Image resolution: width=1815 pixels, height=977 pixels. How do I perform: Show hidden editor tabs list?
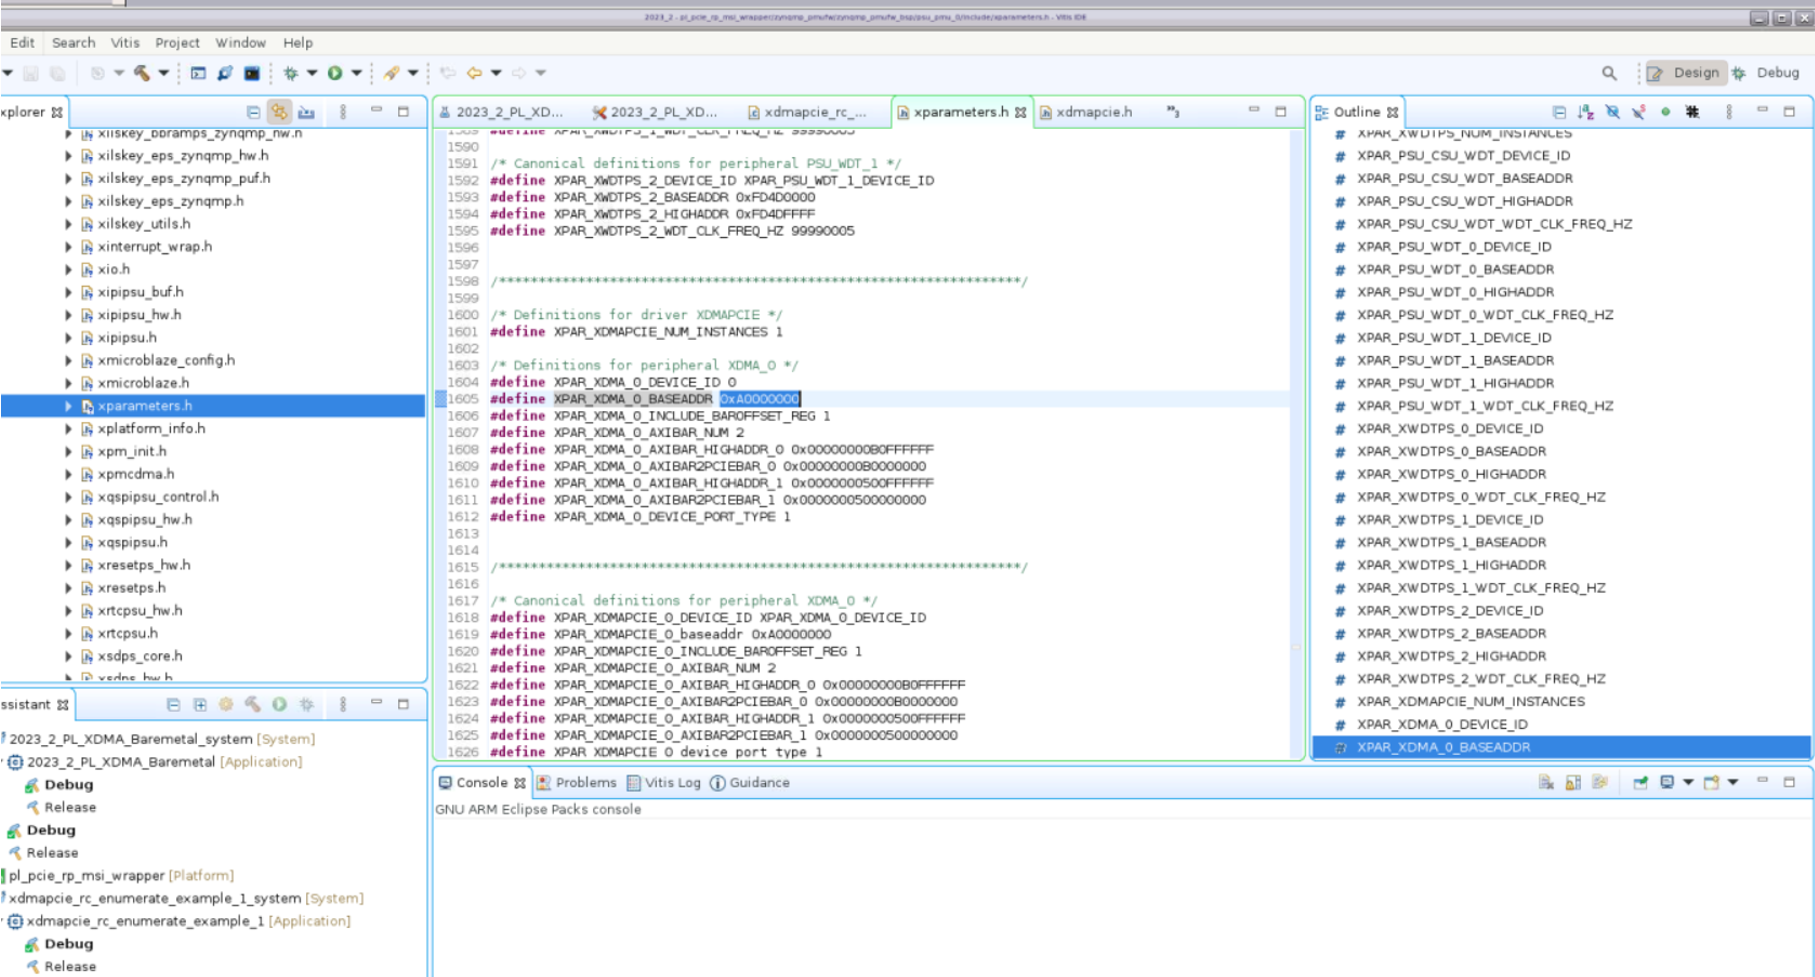point(1173,112)
